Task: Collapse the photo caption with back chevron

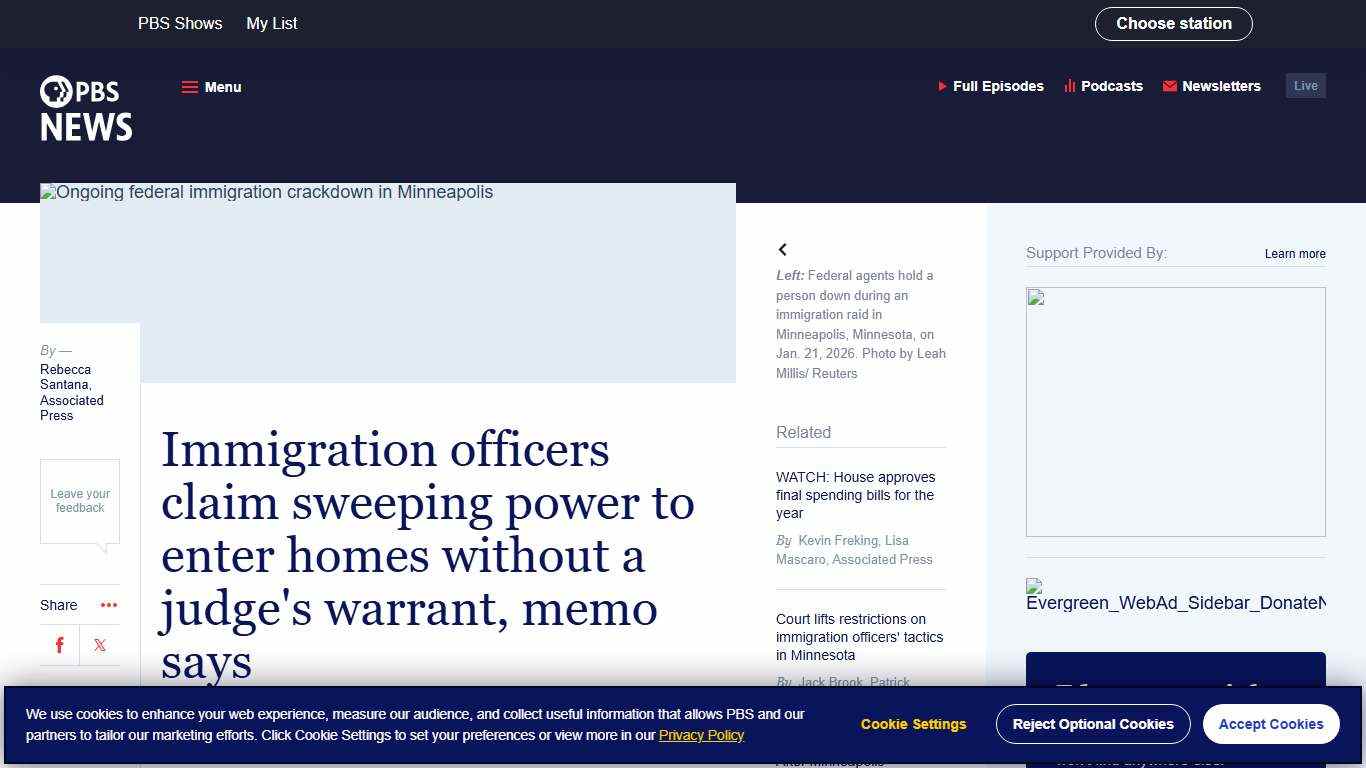Action: point(783,249)
